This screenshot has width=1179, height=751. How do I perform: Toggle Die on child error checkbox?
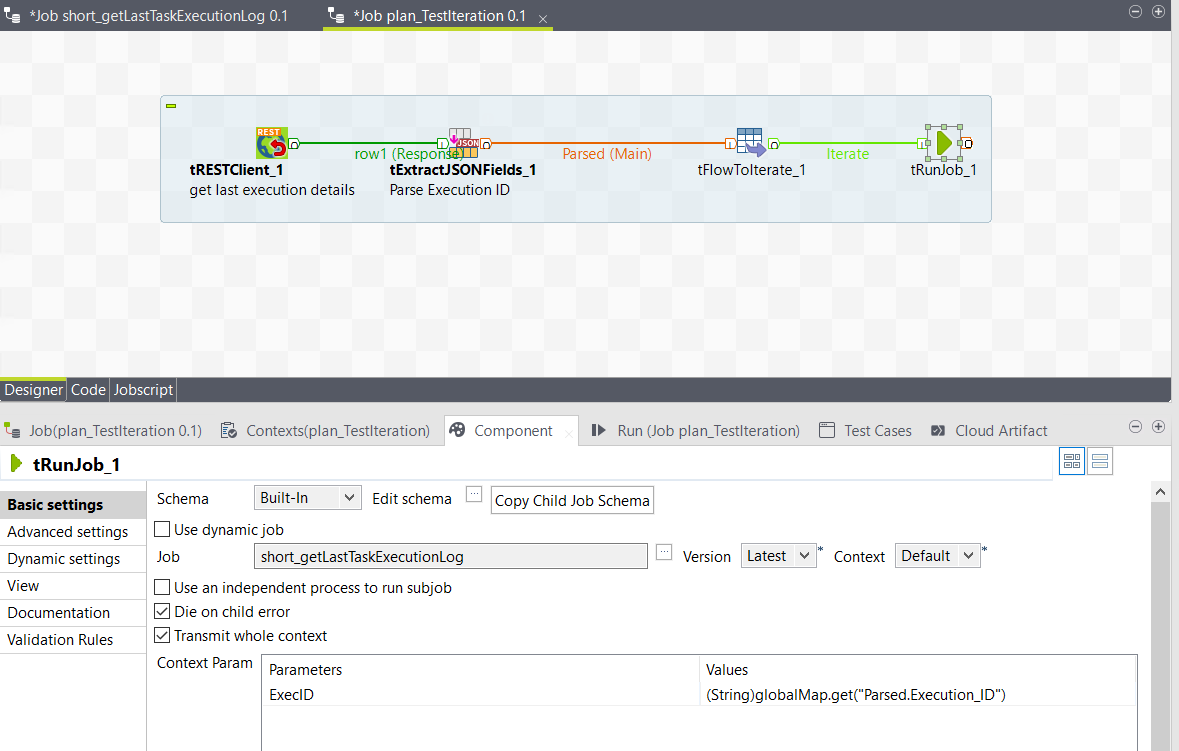(162, 611)
